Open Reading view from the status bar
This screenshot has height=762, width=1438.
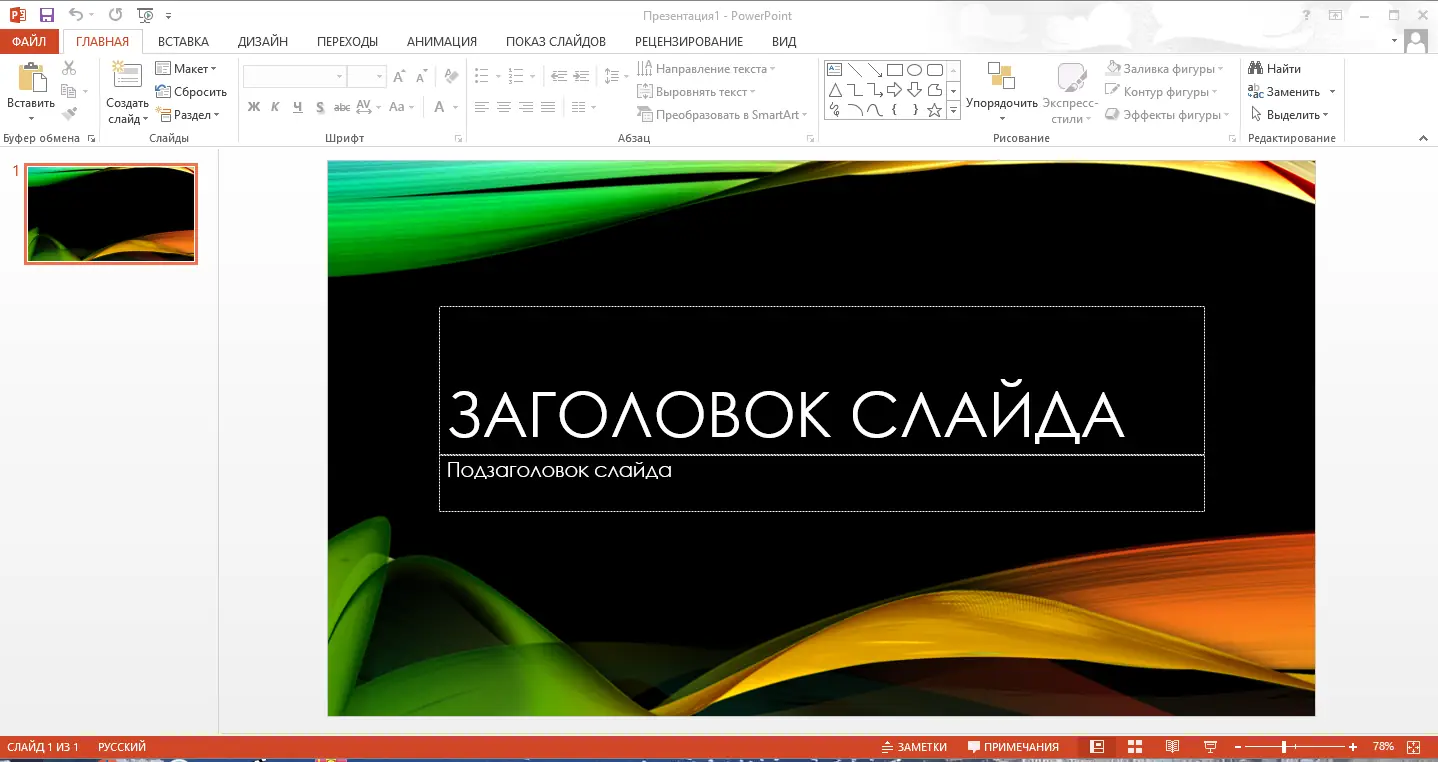(x=1172, y=747)
